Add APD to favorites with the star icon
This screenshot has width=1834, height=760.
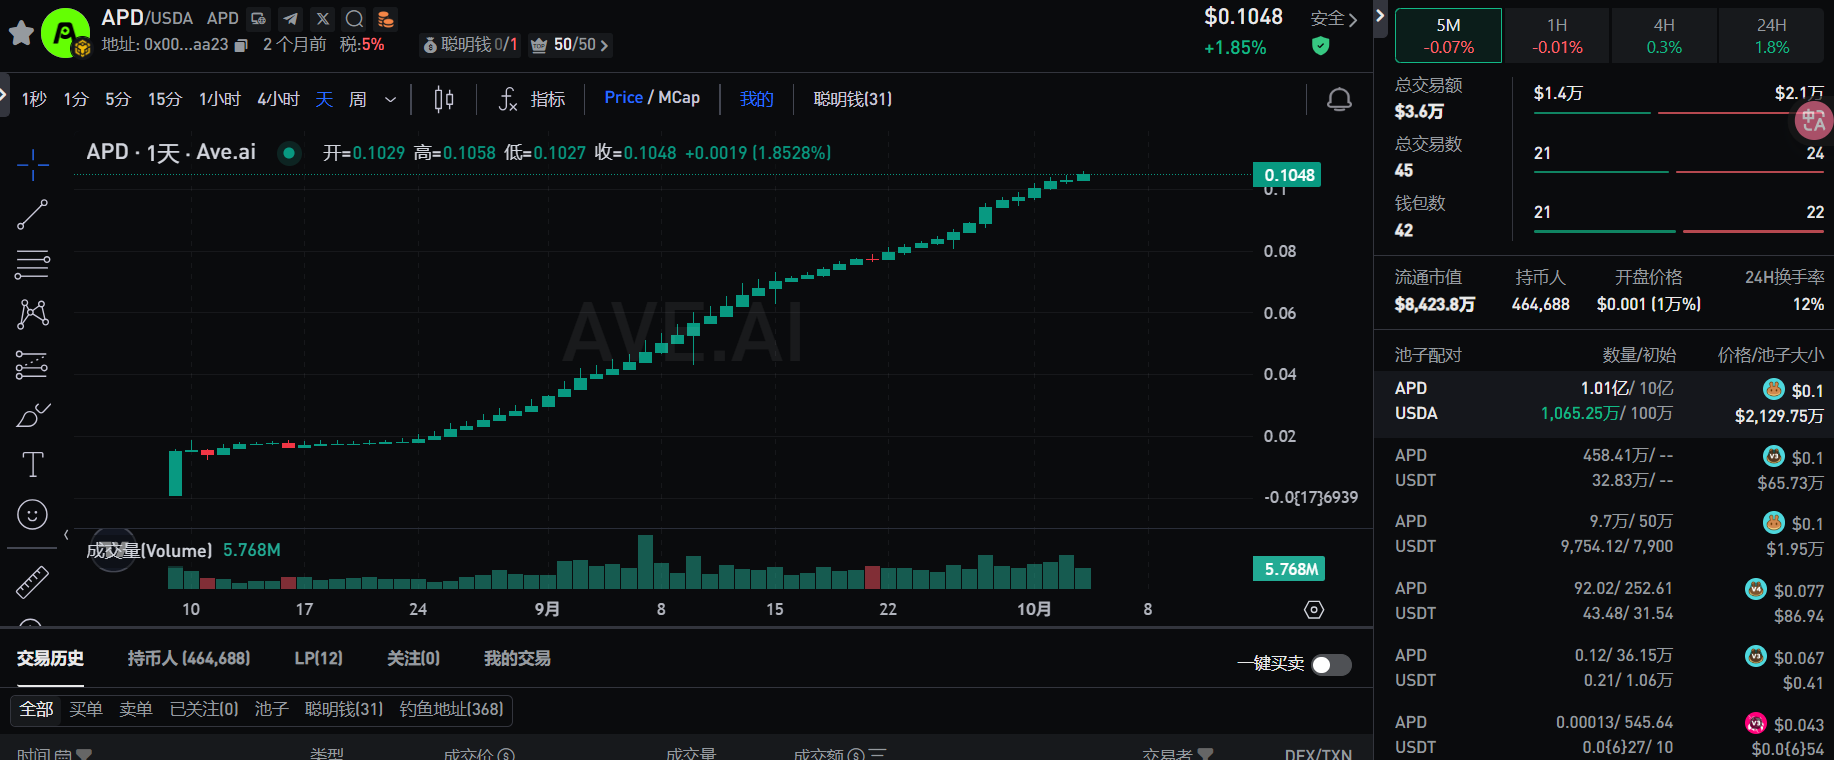(21, 33)
